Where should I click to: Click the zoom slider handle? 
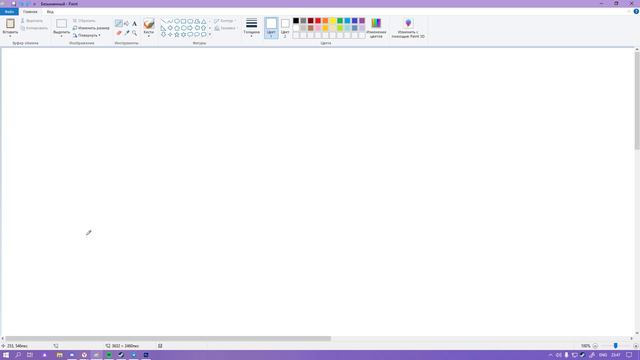[x=616, y=346]
